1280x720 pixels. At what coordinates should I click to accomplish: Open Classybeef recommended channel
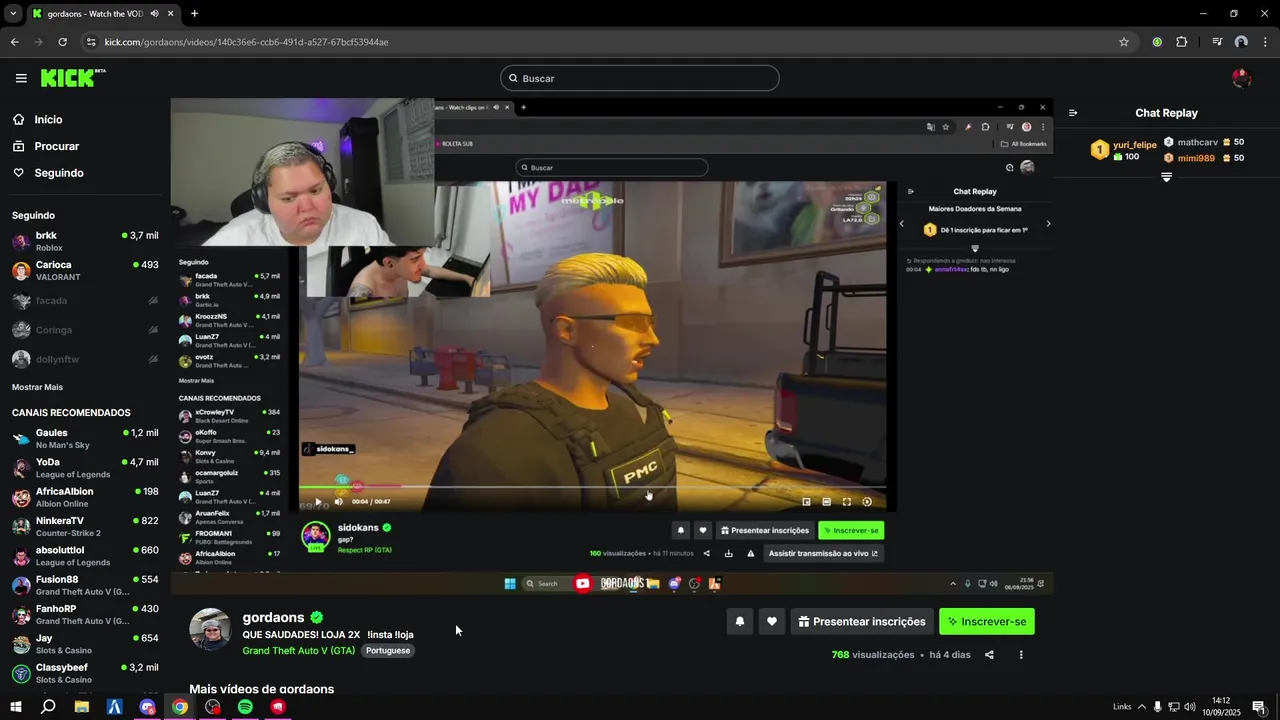(x=85, y=673)
